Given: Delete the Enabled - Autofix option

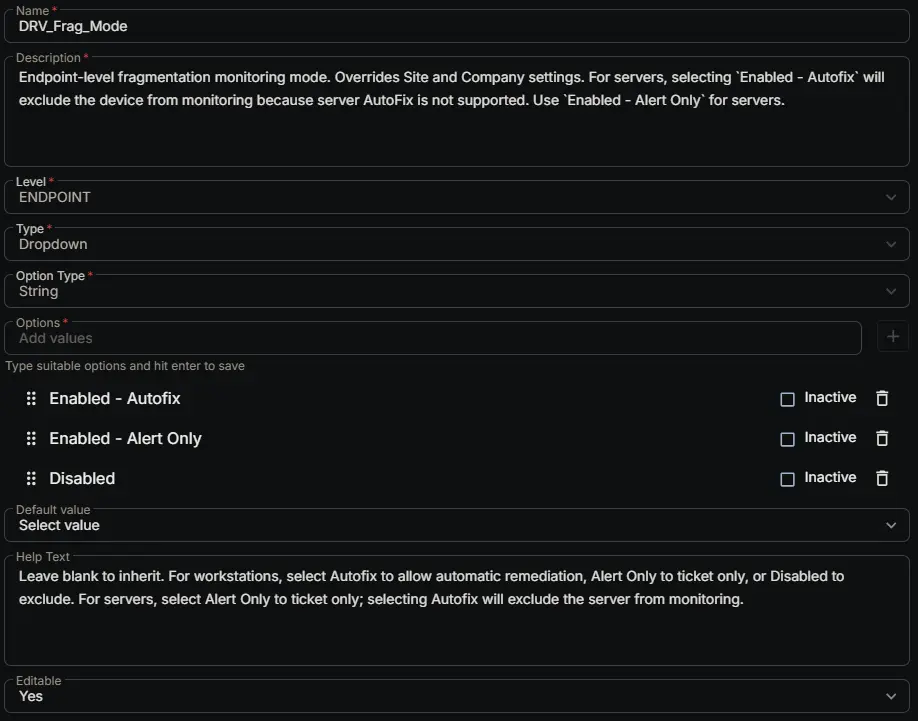Looking at the screenshot, I should point(882,398).
